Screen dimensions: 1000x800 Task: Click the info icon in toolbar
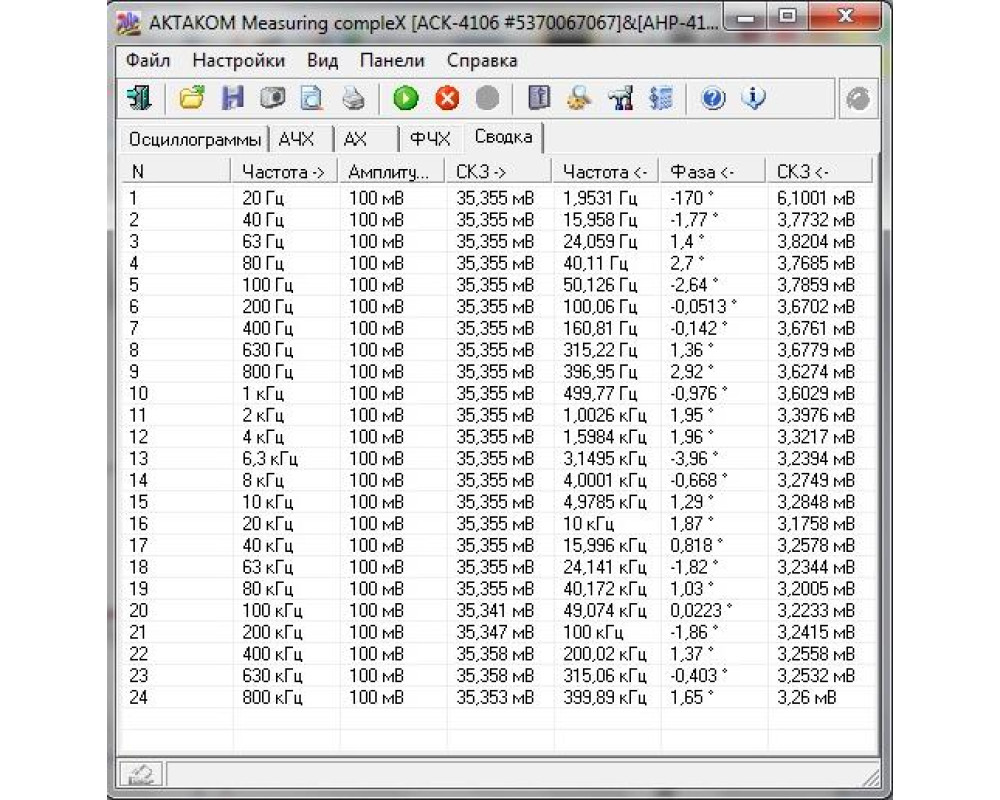(x=753, y=98)
